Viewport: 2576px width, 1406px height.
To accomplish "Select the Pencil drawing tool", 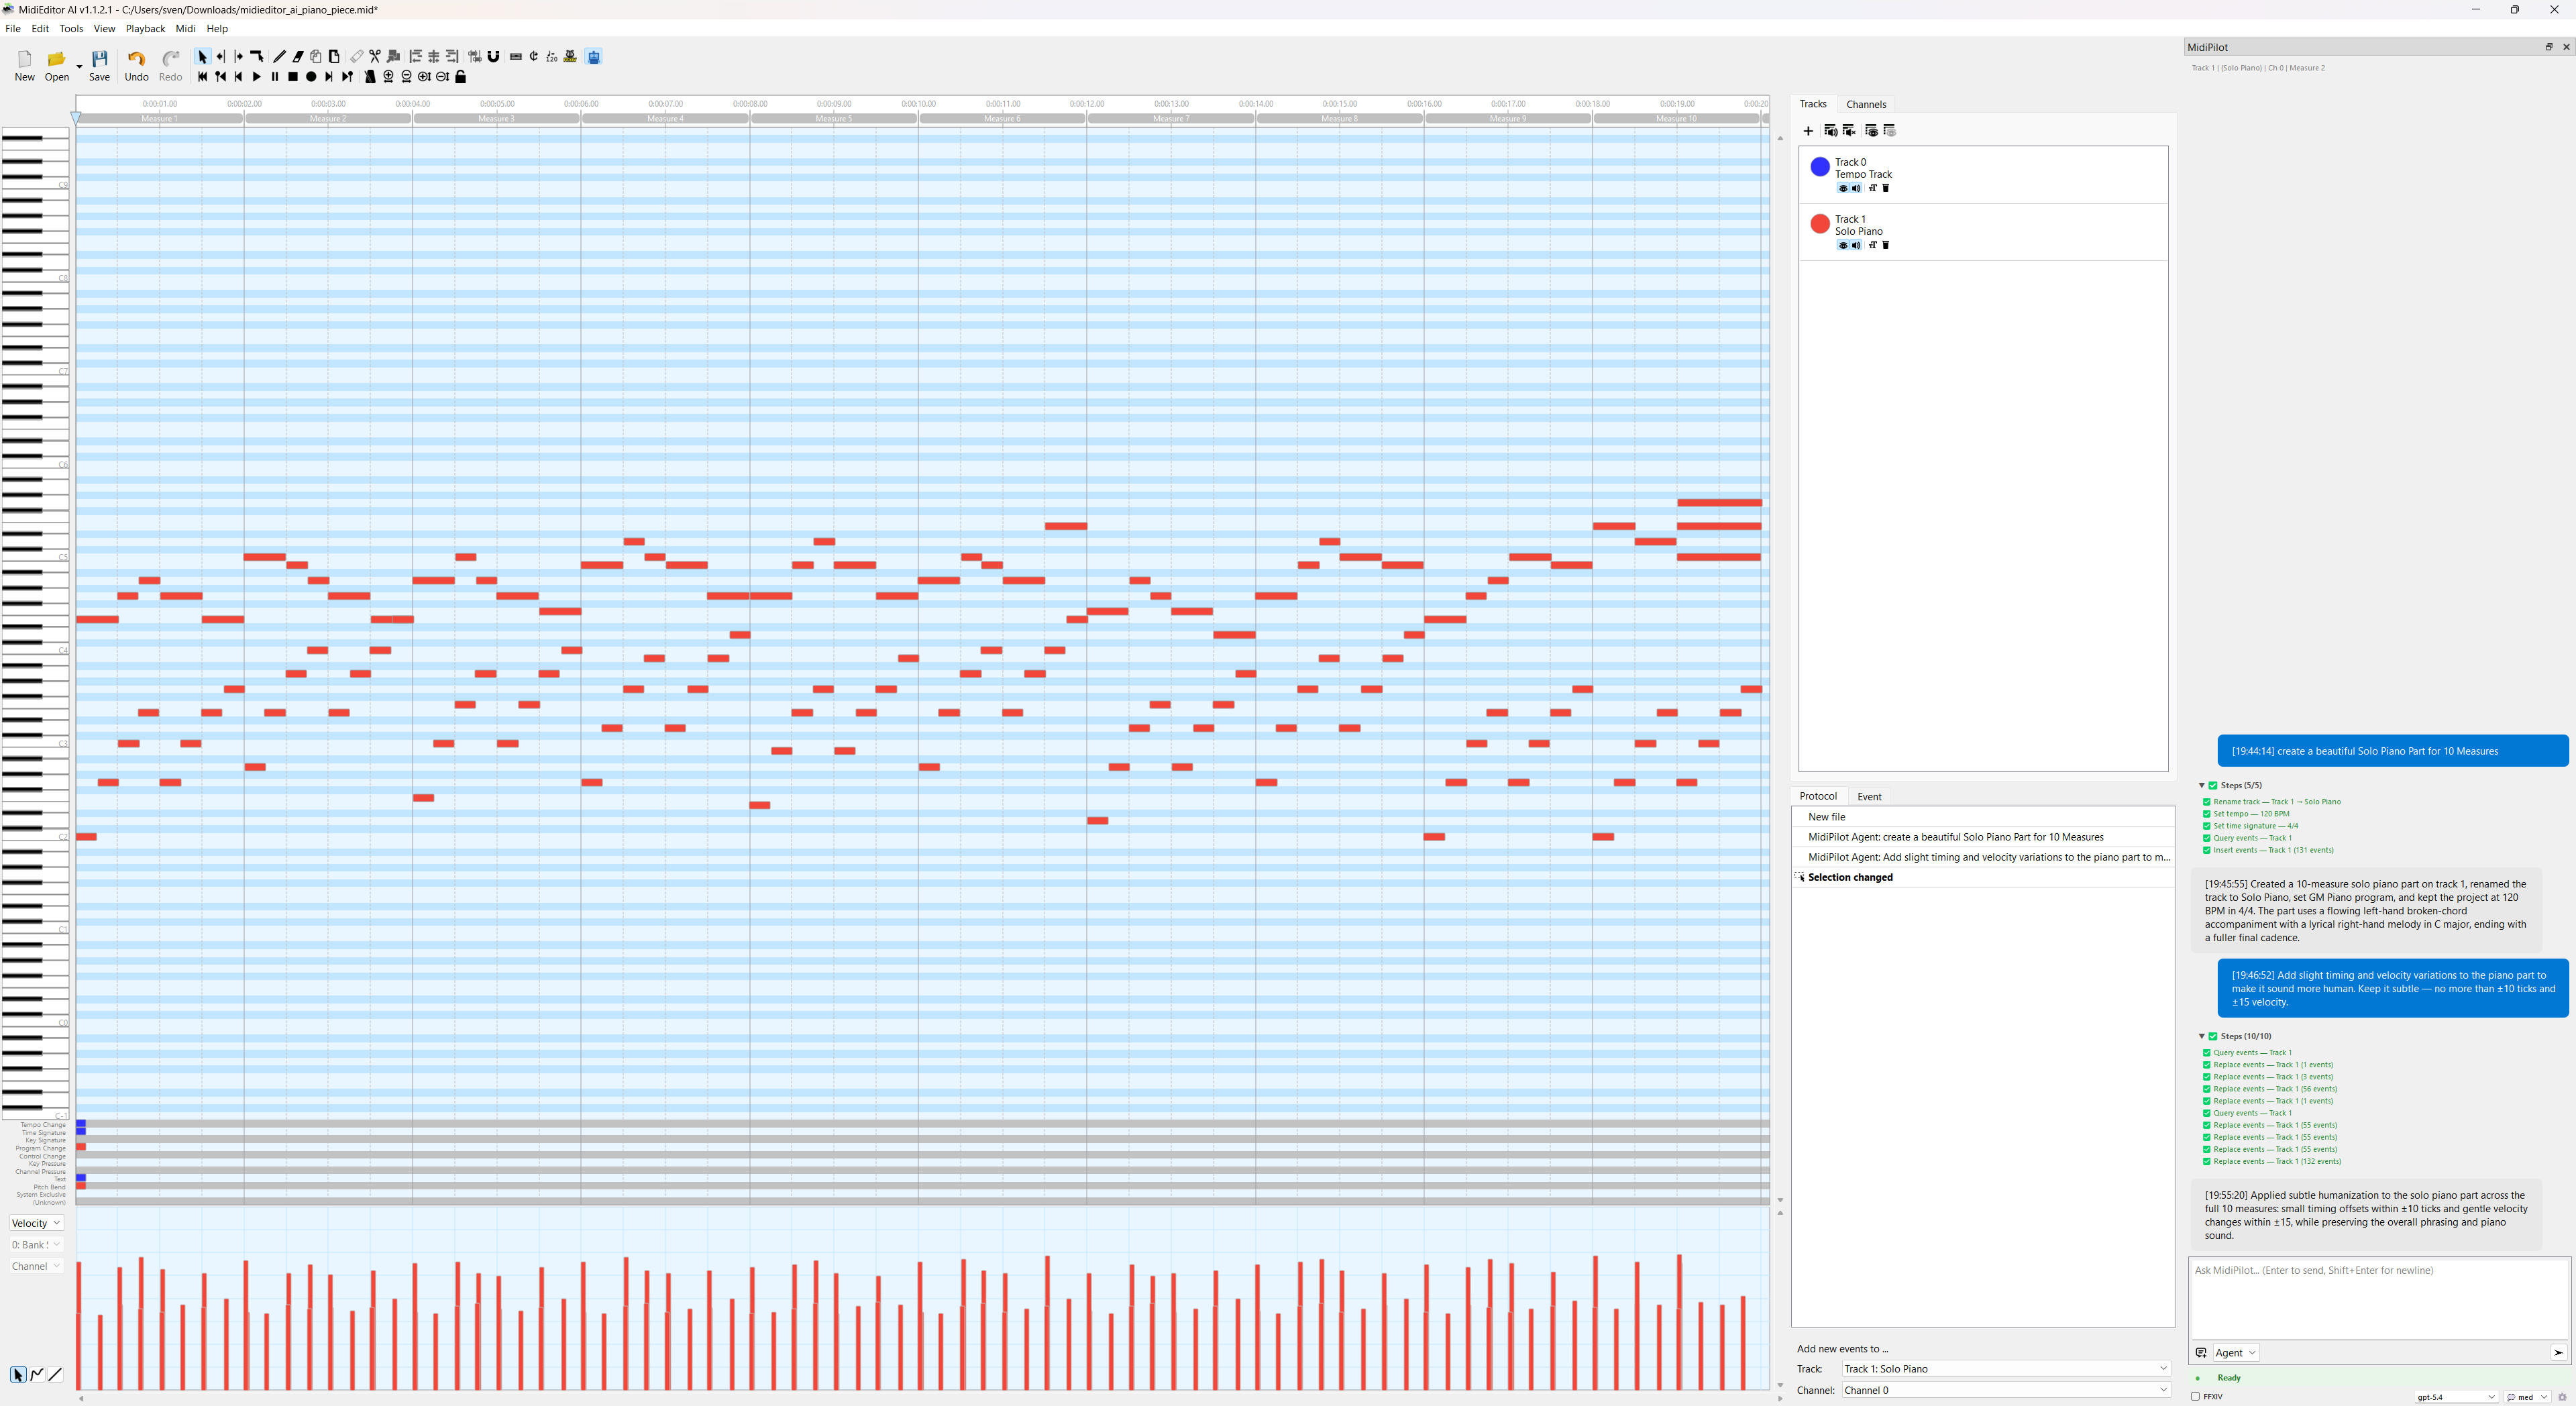I will click(x=280, y=57).
